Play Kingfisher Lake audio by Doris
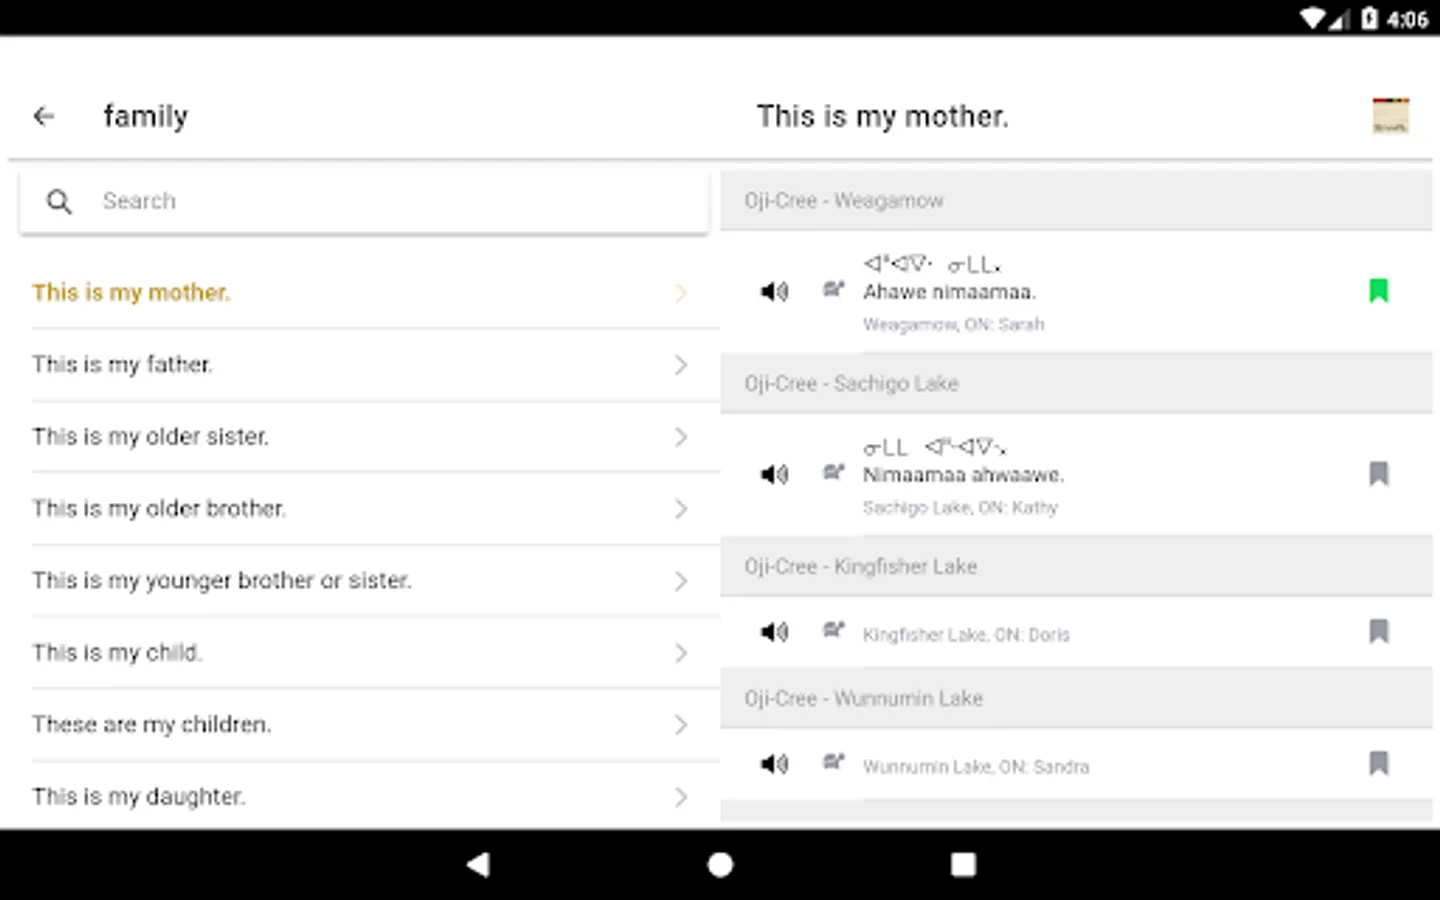The image size is (1440, 900). point(774,632)
